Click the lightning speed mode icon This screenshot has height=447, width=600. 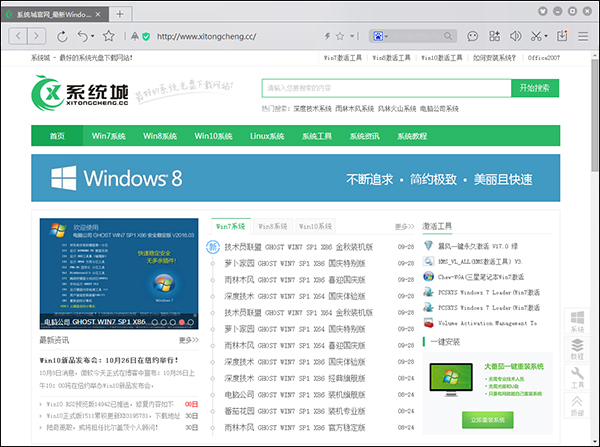click(327, 36)
